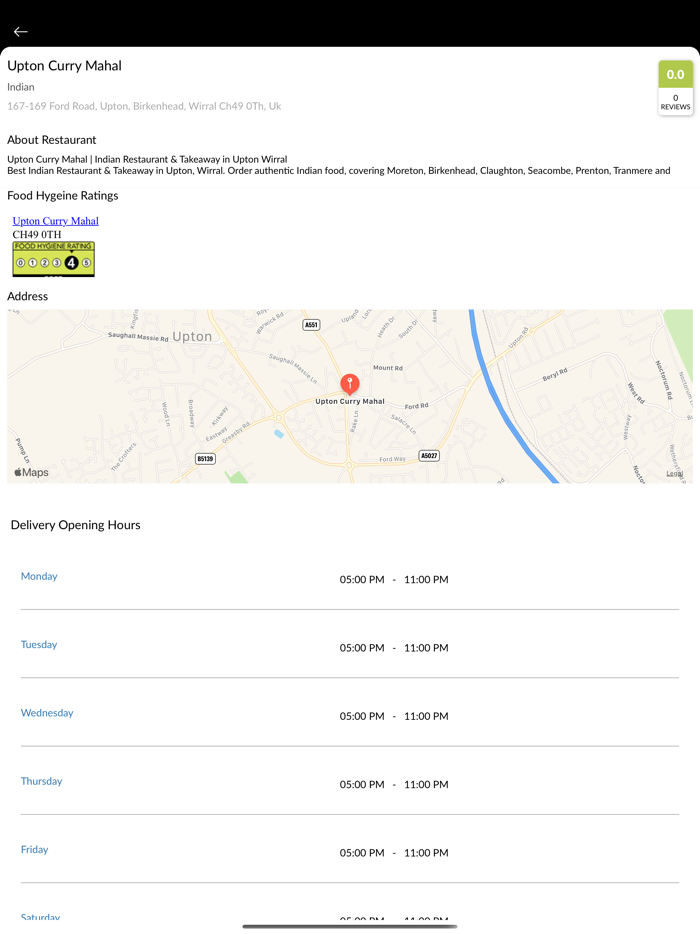This screenshot has width=700, height=934.
Task: Tap the food hygiene rating badge
Action: tap(54, 259)
